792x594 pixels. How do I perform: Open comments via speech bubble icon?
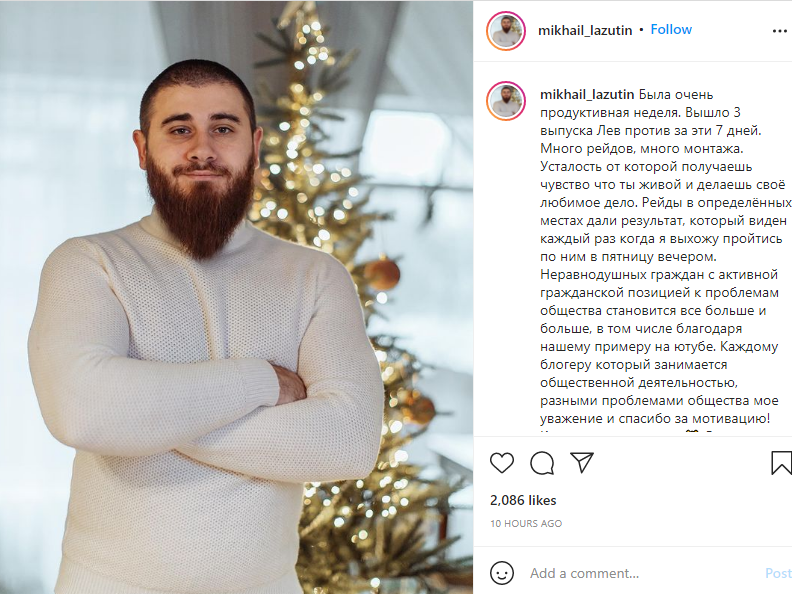542,463
